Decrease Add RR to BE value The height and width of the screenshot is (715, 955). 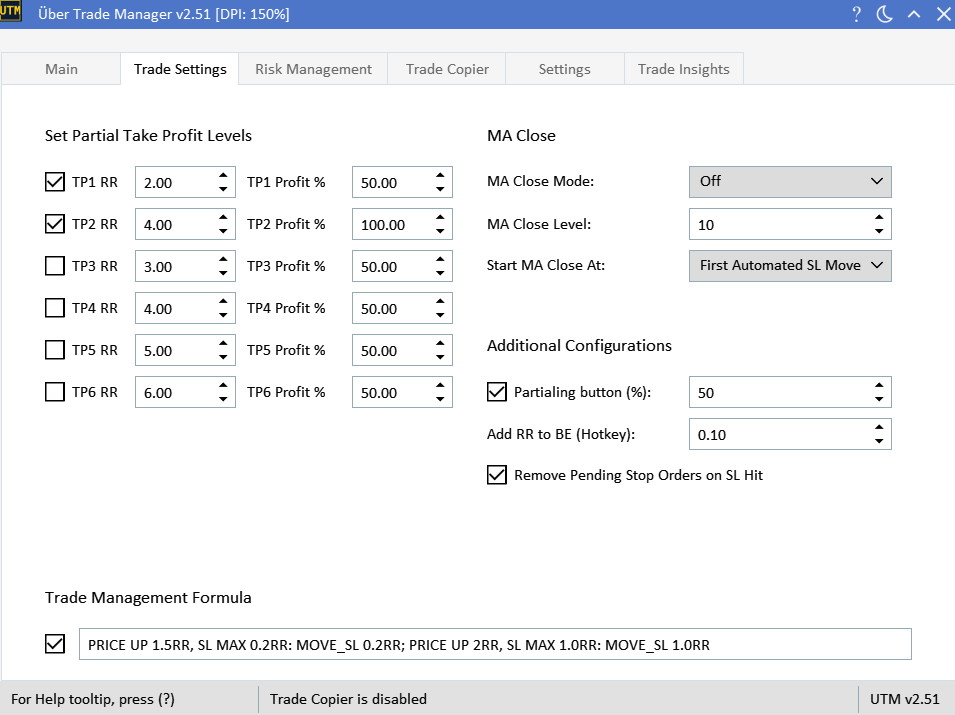point(879,441)
